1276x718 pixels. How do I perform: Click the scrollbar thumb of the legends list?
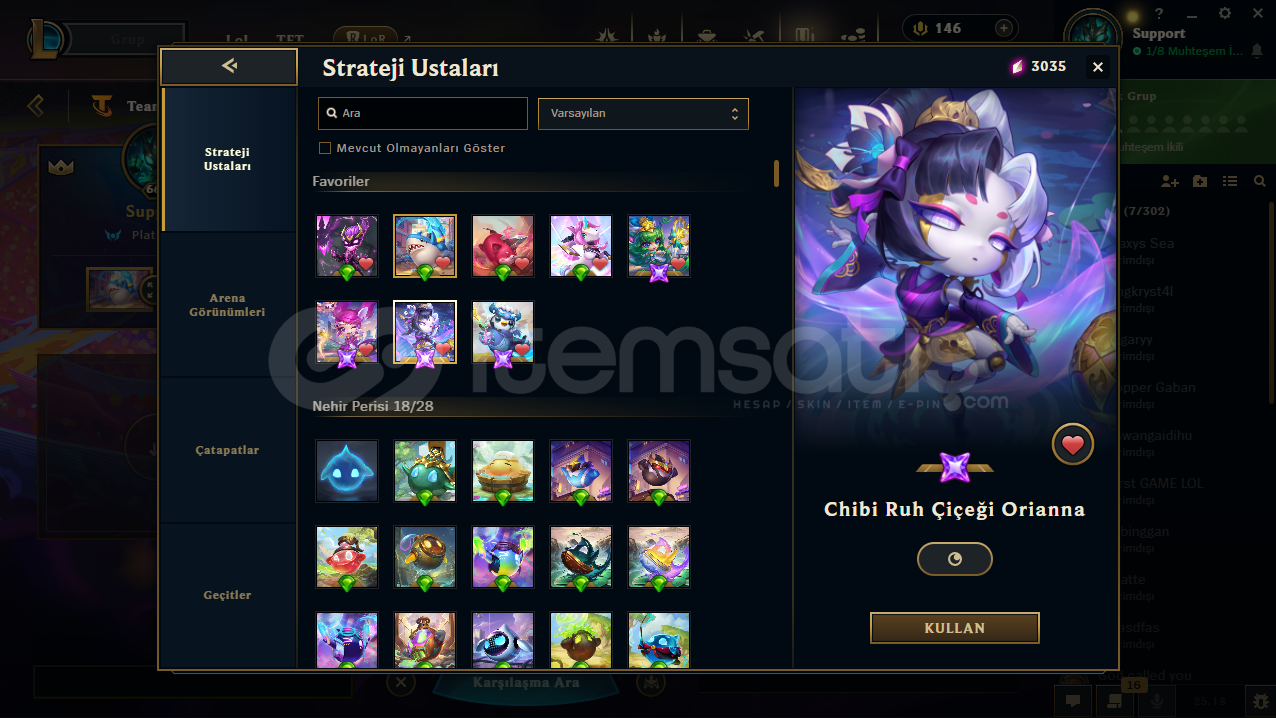[776, 173]
